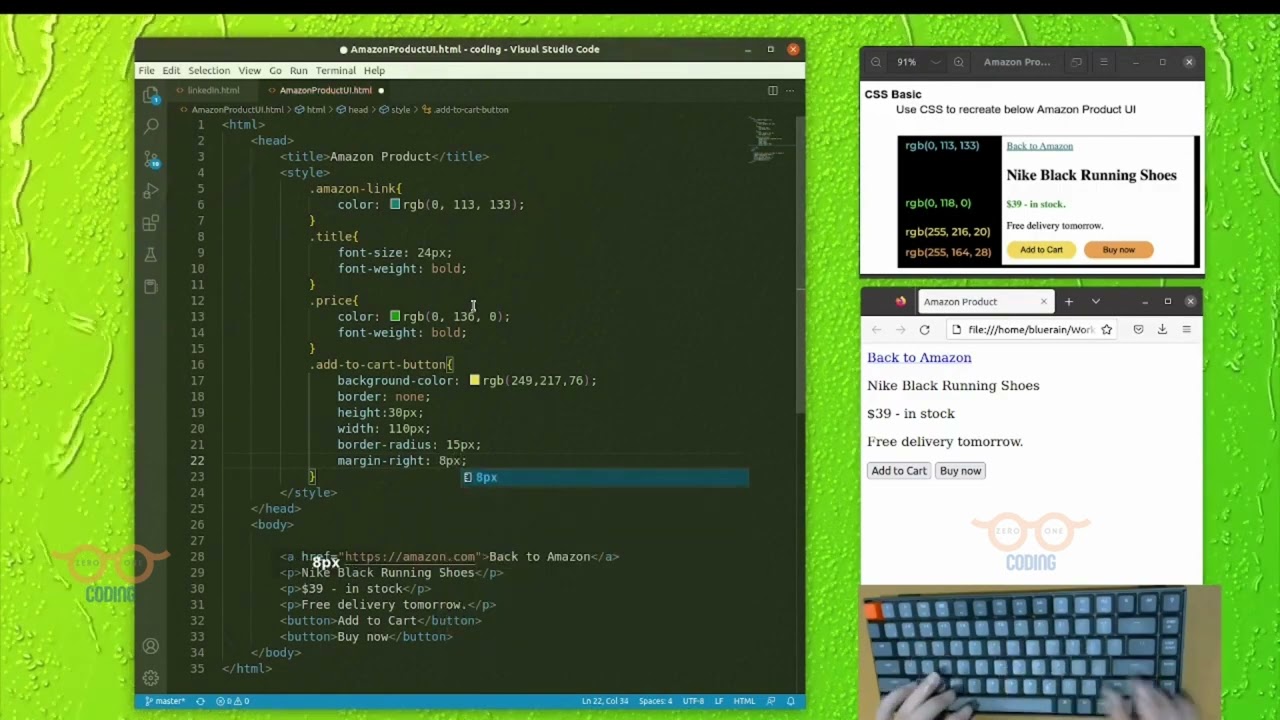Open problems errors and warnings indicator
The height and width of the screenshot is (720, 1280).
[x=232, y=701]
